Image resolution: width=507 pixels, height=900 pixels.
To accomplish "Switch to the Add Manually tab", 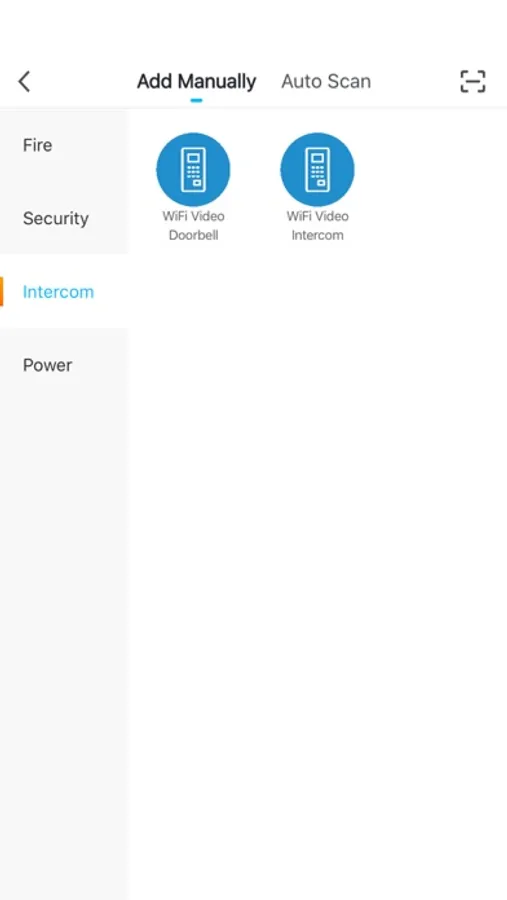I will click(196, 82).
